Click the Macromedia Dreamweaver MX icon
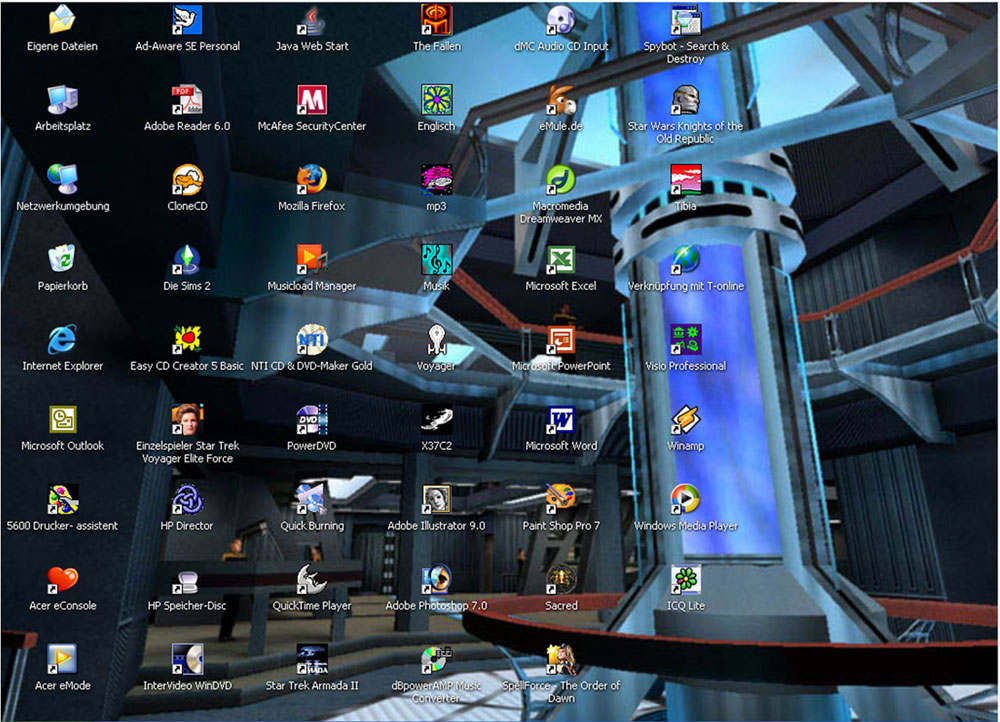The image size is (1000, 722). 561,180
